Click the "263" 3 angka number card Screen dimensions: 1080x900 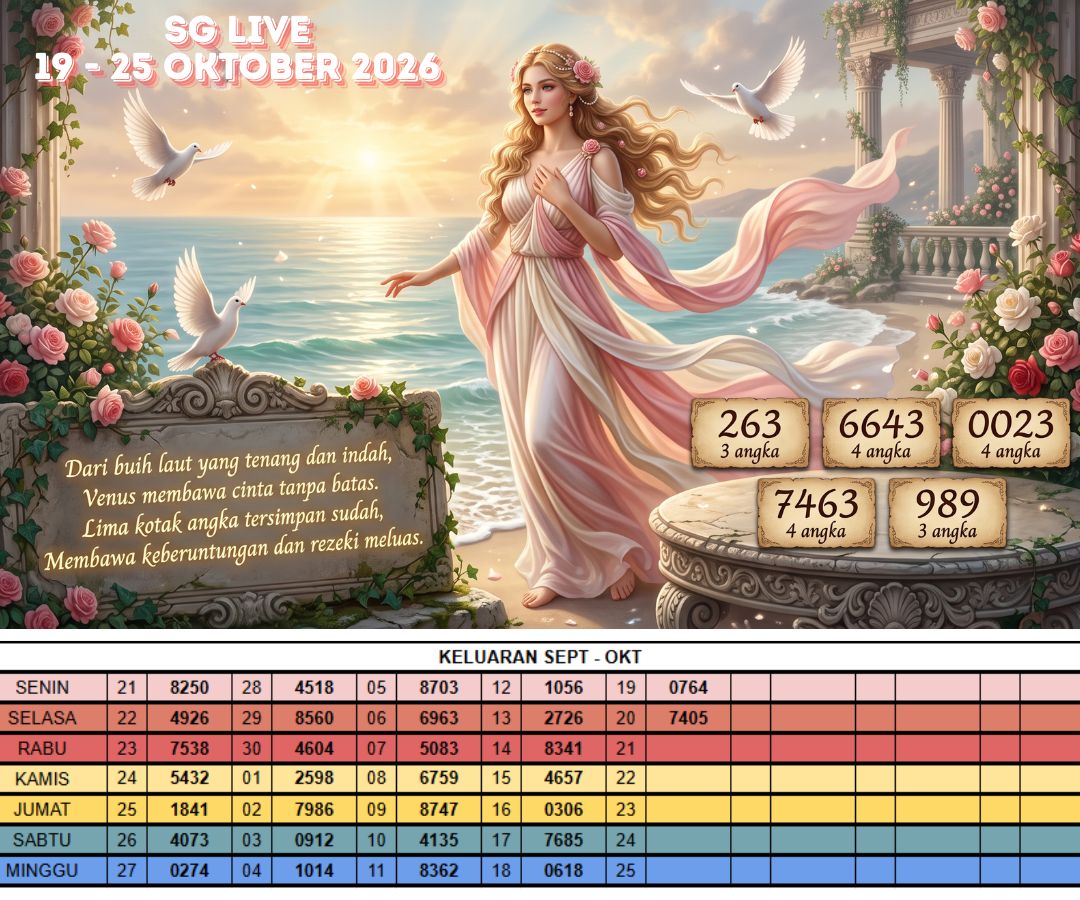[x=749, y=433]
